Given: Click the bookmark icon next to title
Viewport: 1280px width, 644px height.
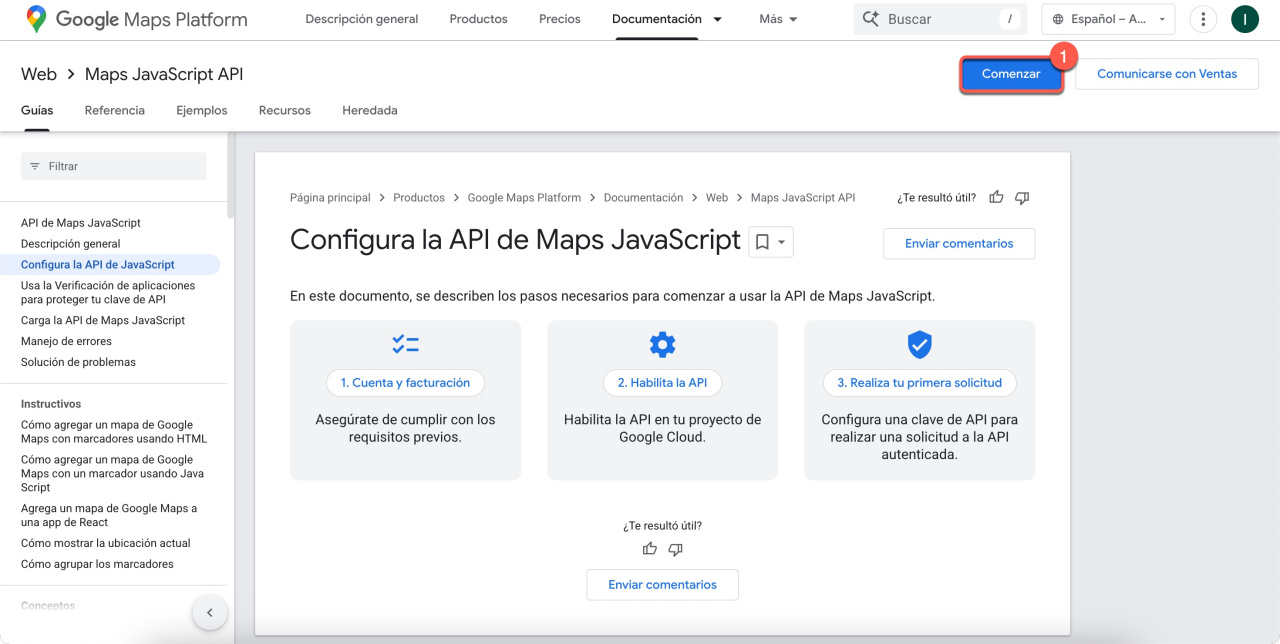Looking at the screenshot, I should tap(762, 242).
